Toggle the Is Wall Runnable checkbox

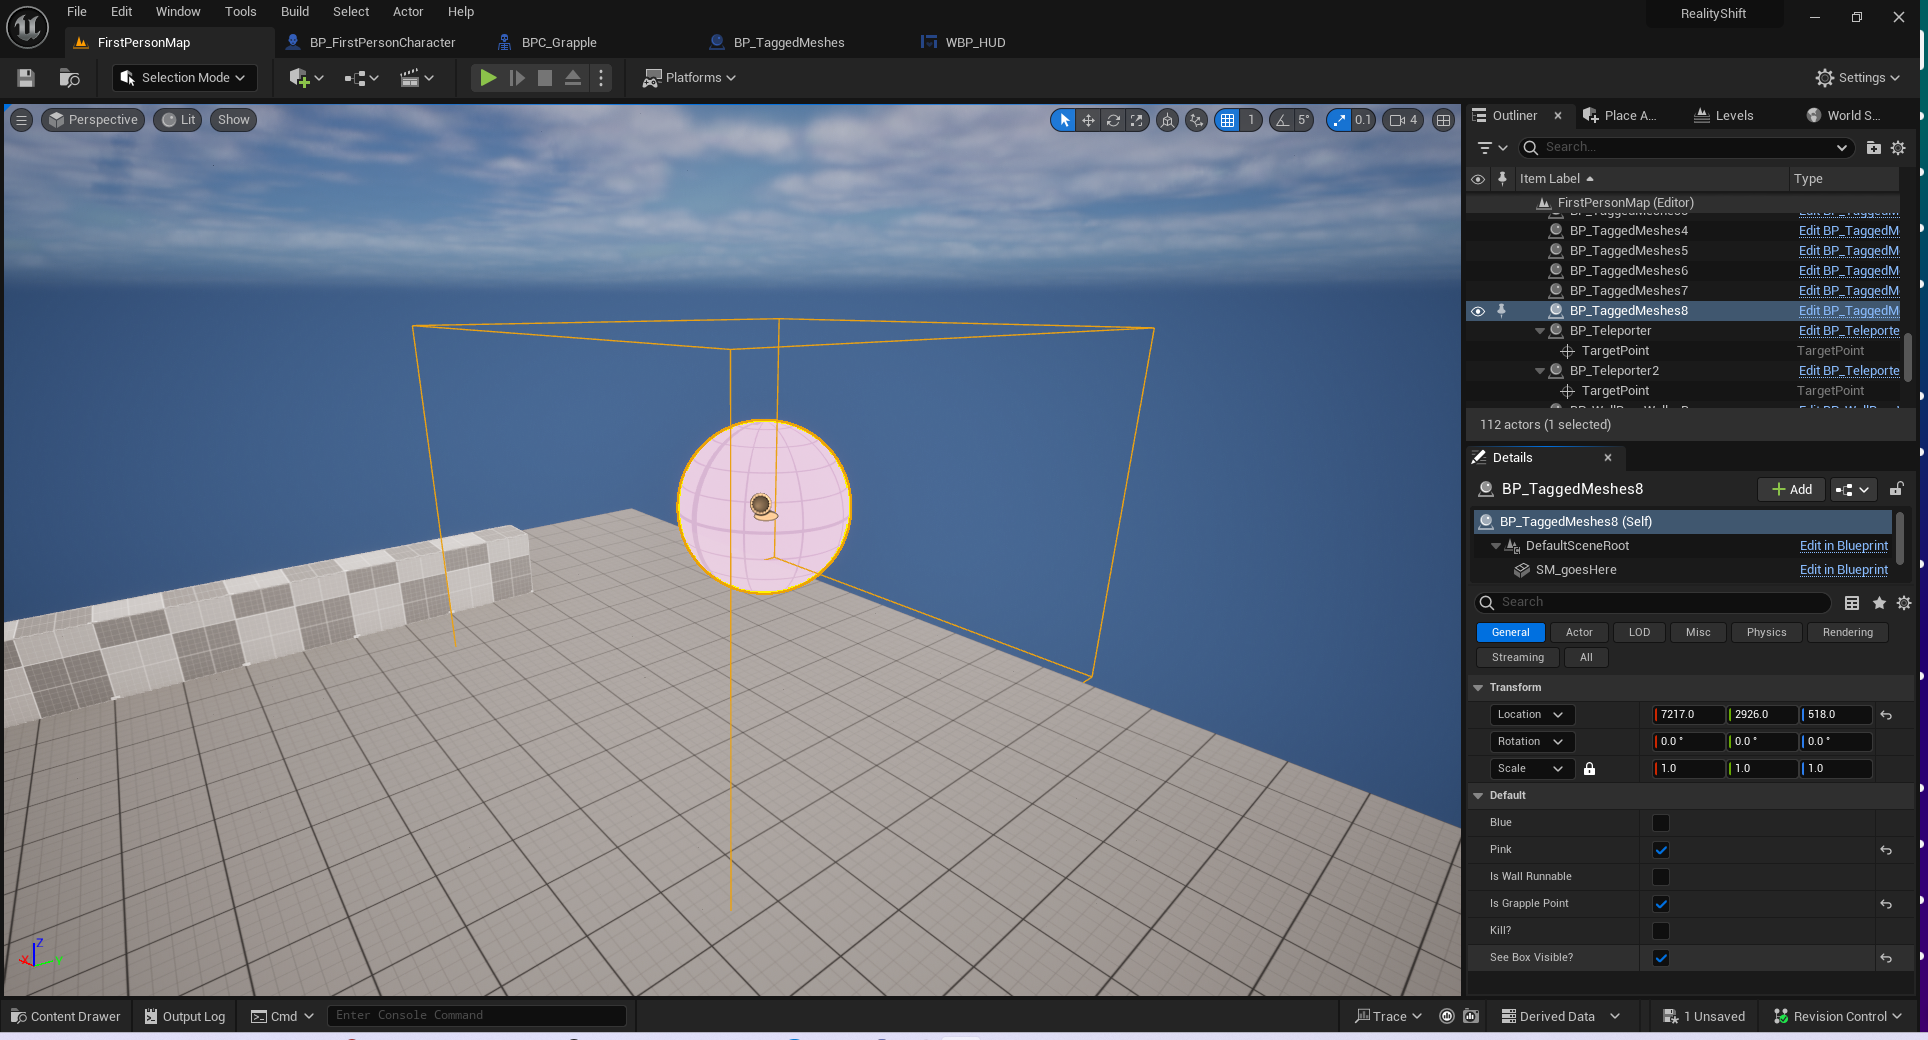pyautogui.click(x=1661, y=877)
